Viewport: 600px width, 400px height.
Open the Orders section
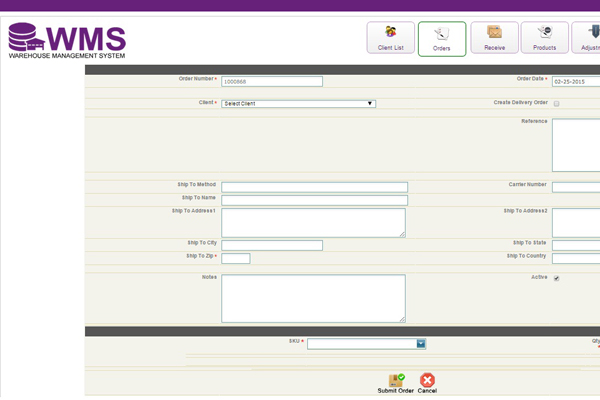[442, 39]
